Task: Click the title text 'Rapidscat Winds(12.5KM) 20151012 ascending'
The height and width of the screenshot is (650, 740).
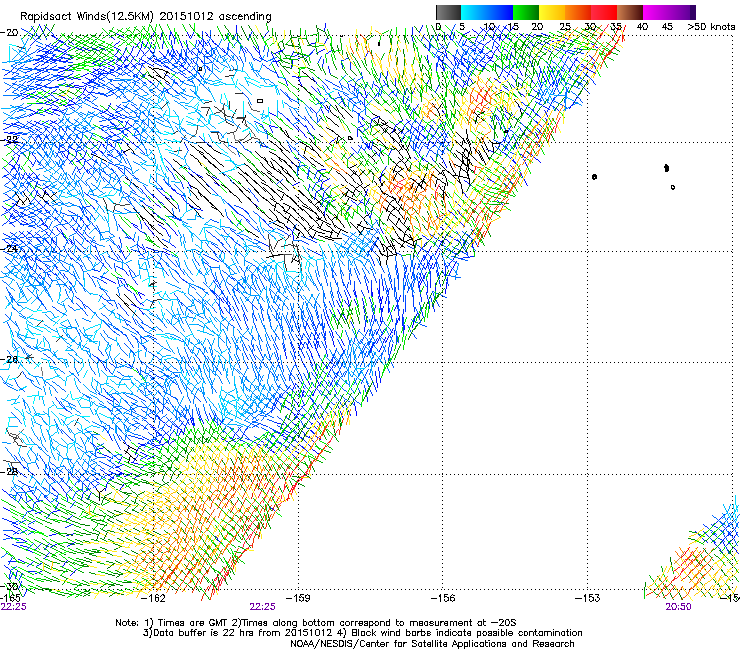Action: click(x=146, y=16)
